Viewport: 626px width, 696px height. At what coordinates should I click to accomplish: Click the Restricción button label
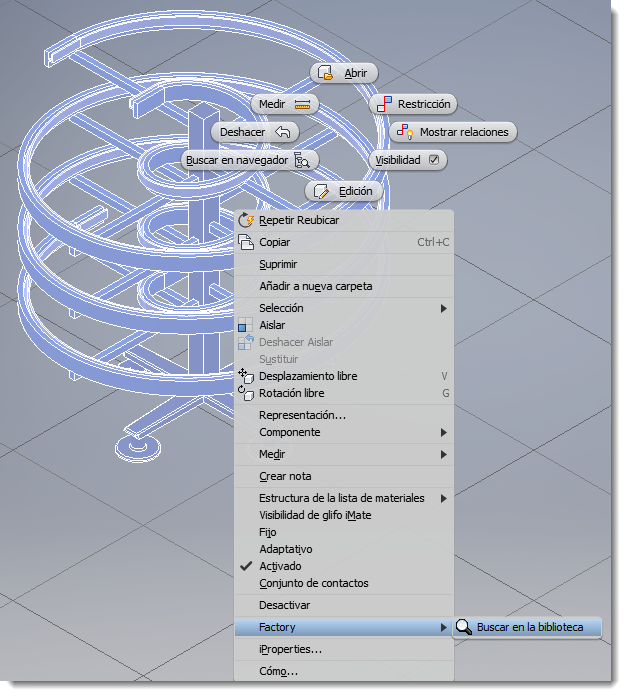[x=424, y=104]
